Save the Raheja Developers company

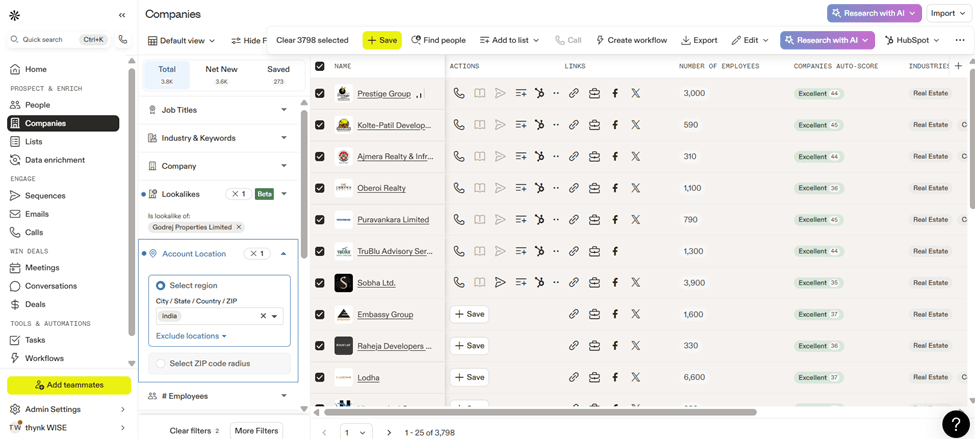coord(469,346)
